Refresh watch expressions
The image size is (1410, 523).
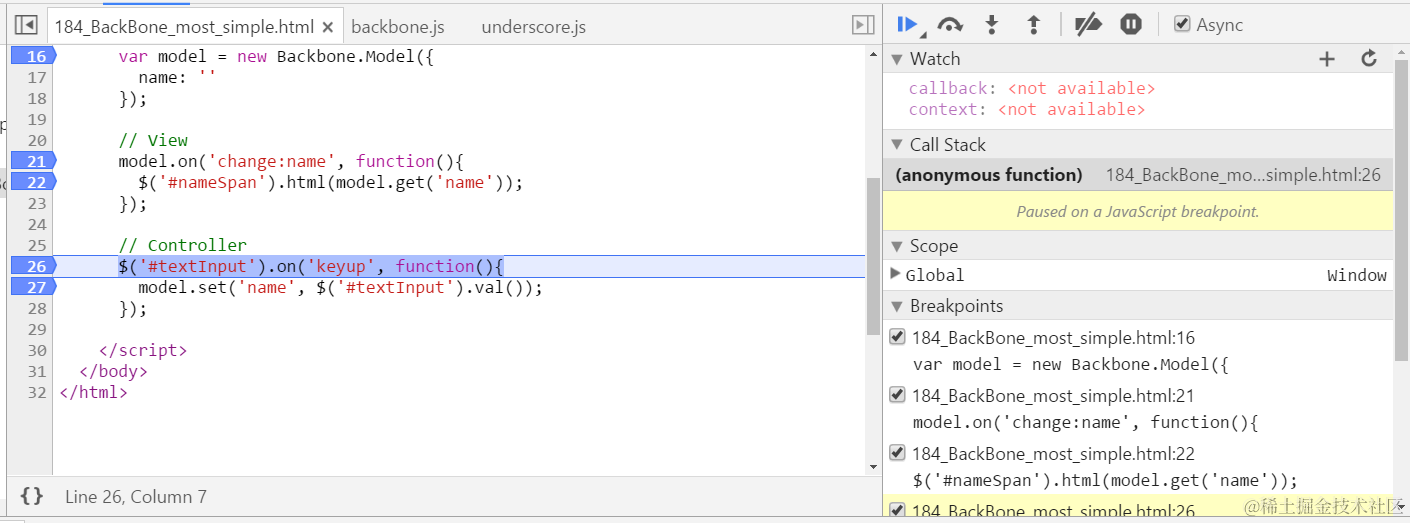pyautogui.click(x=1369, y=59)
